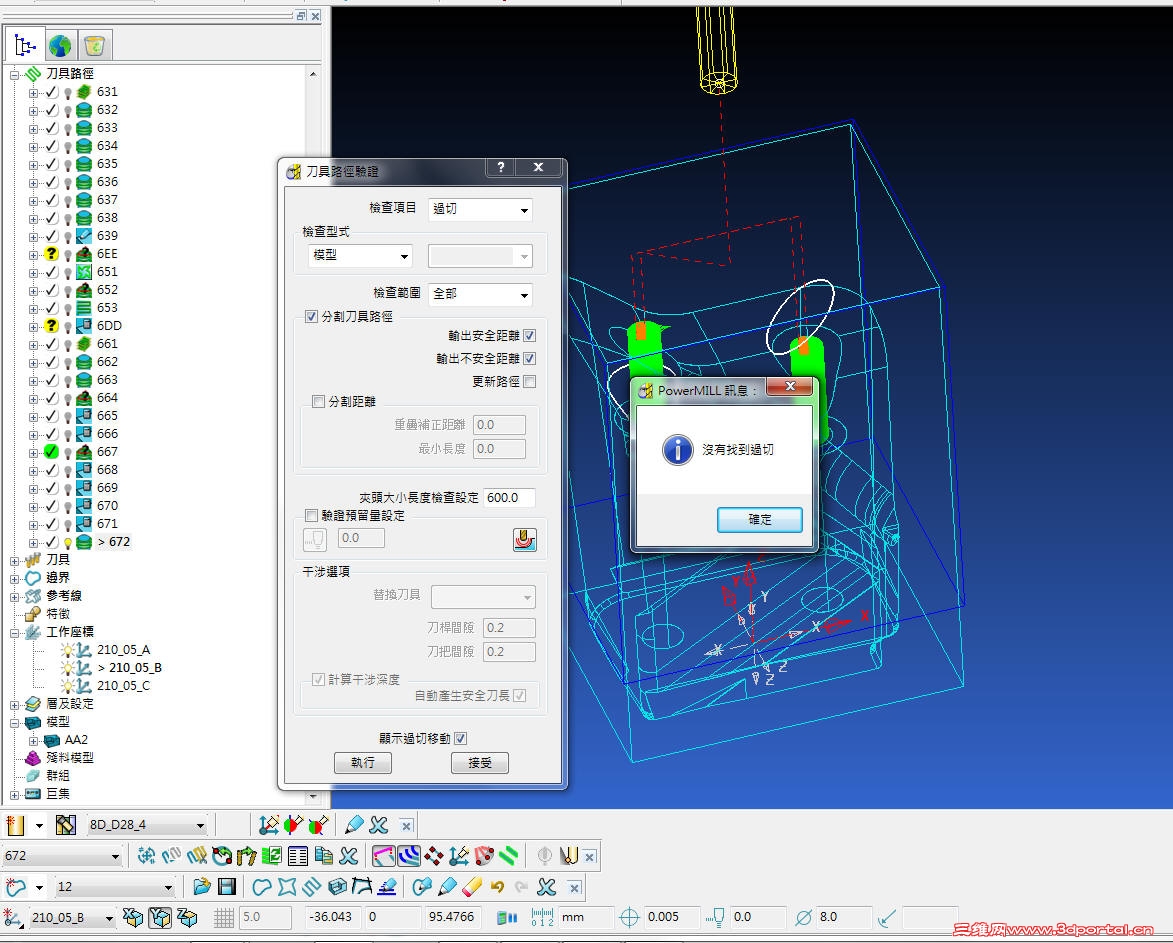The width and height of the screenshot is (1173, 943).
Task: Select the Y-axis cube icon
Action: (x=160, y=917)
